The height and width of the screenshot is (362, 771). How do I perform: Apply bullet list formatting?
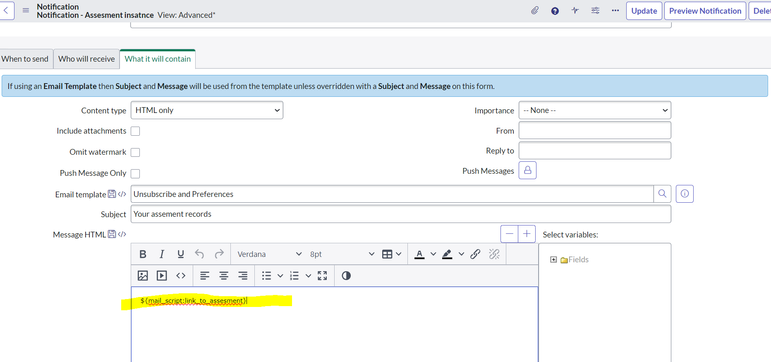pos(267,275)
